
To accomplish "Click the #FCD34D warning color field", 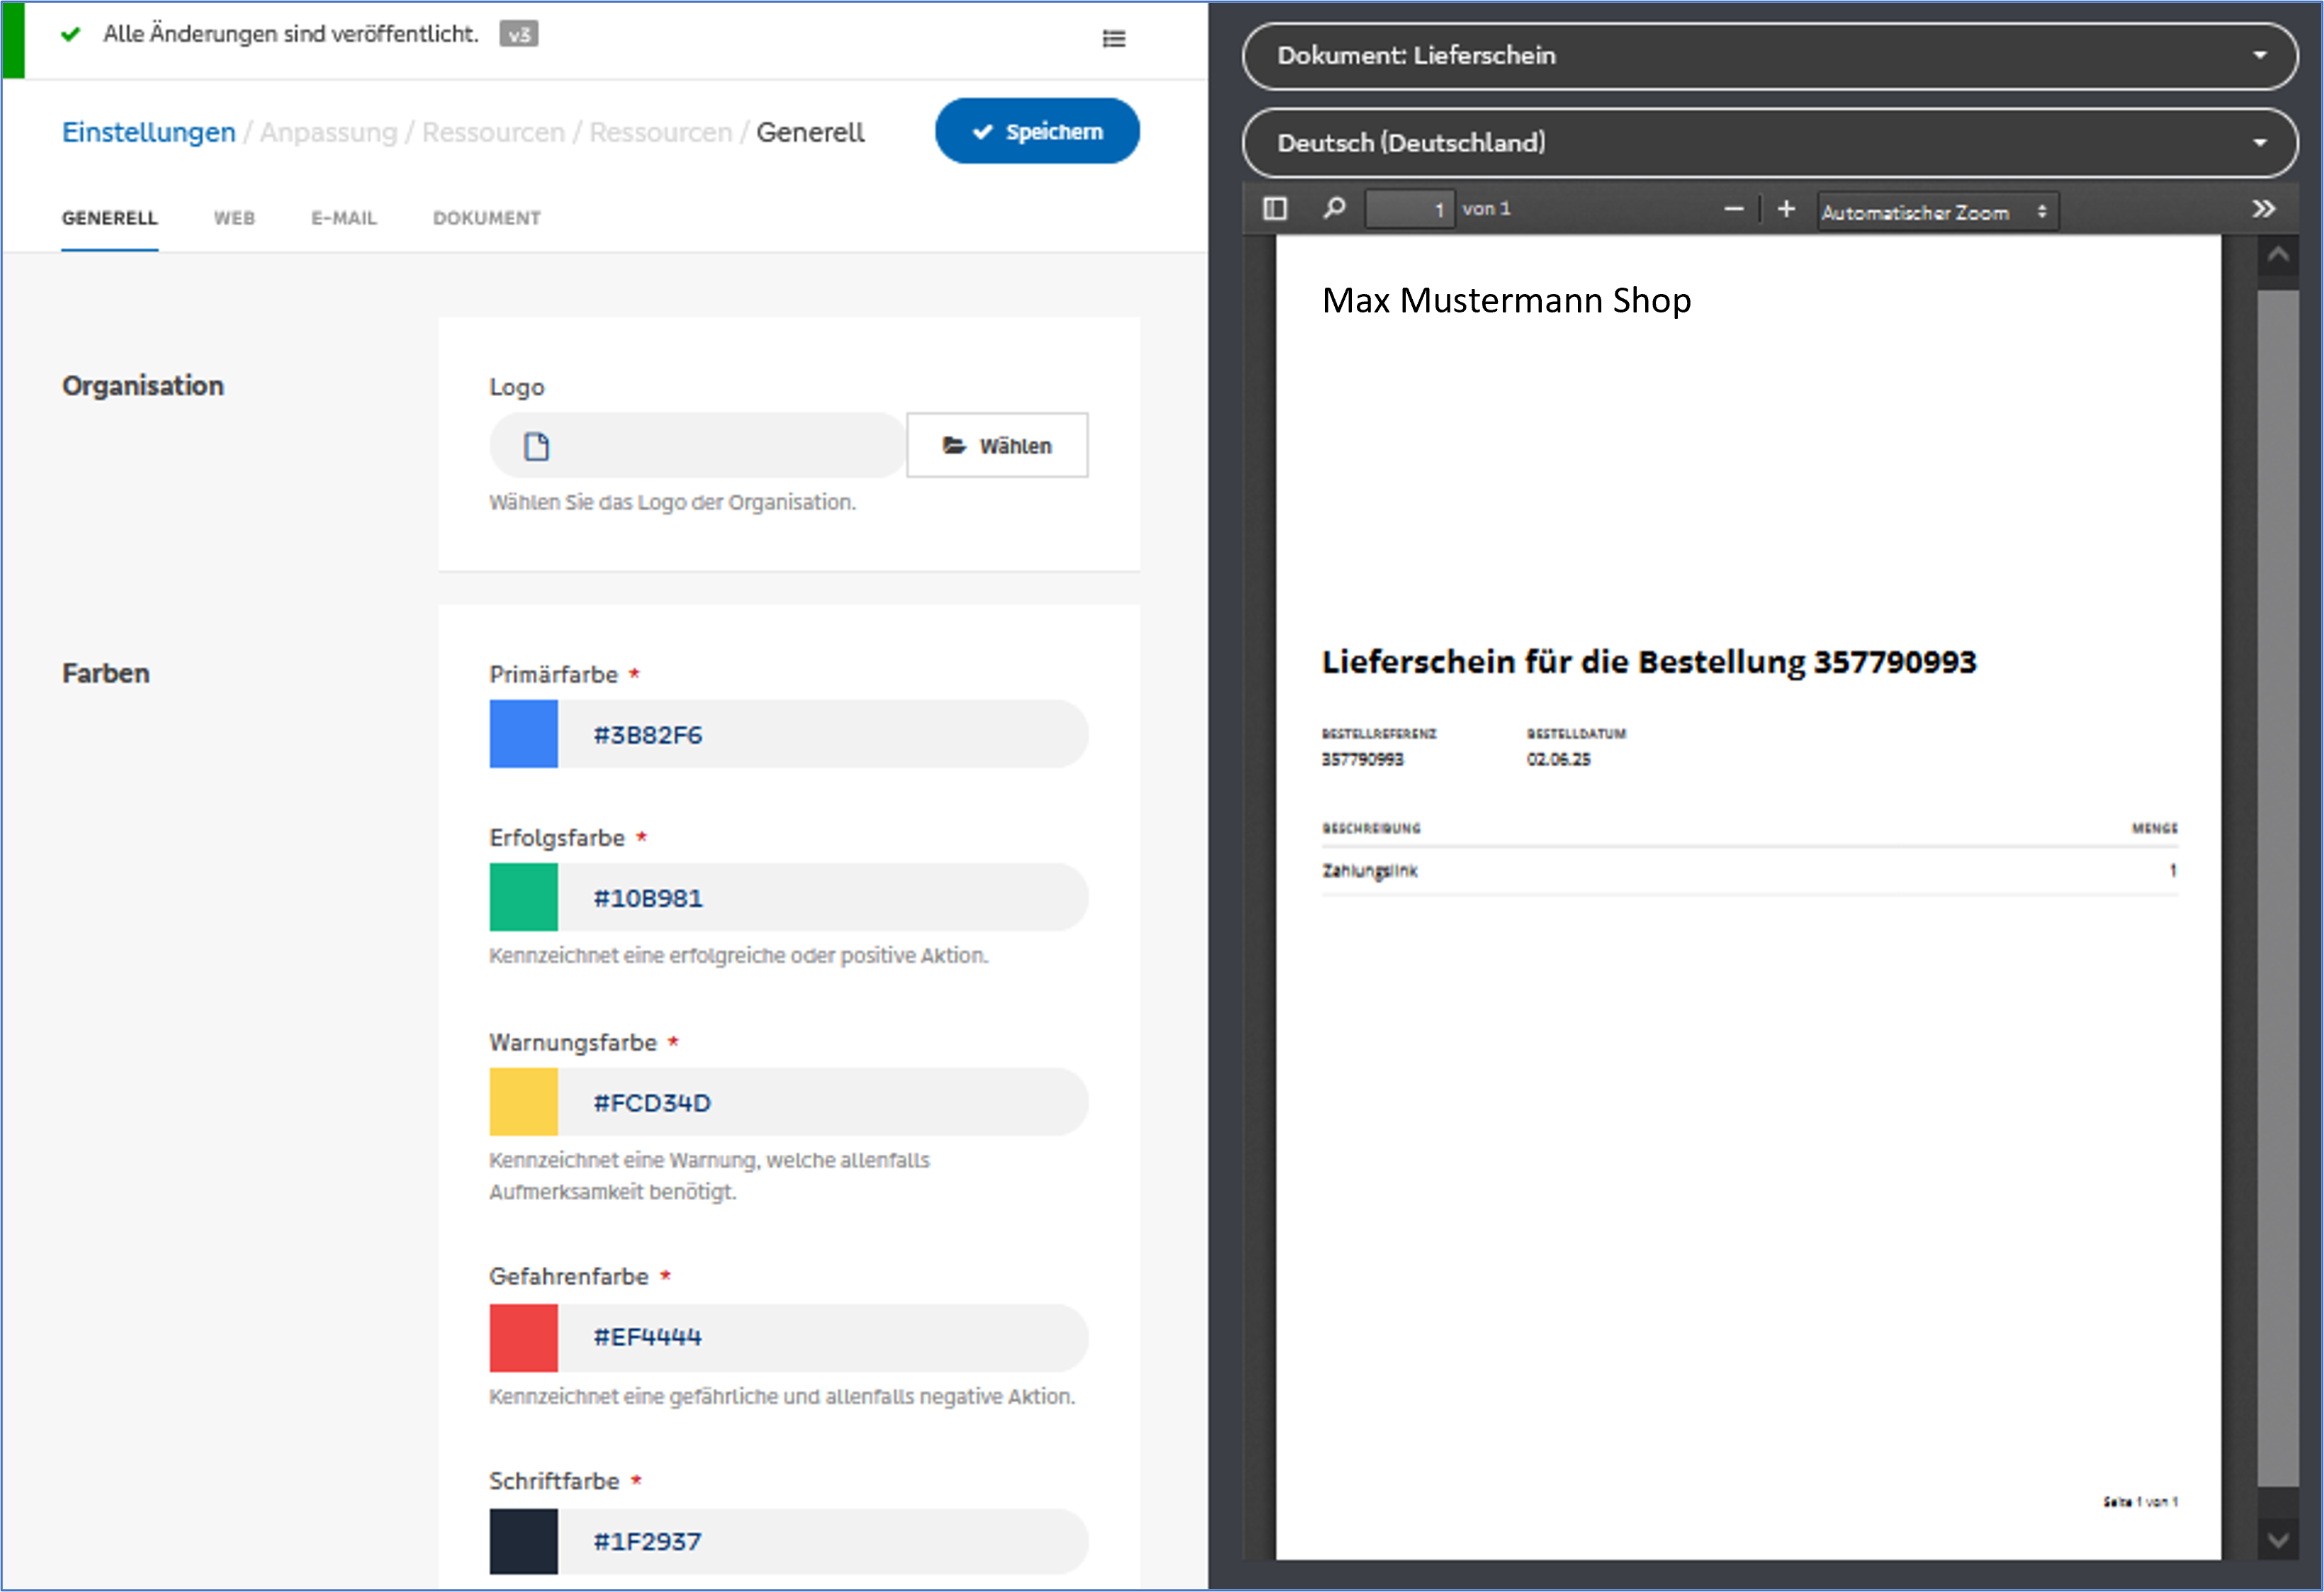I will [x=823, y=1102].
